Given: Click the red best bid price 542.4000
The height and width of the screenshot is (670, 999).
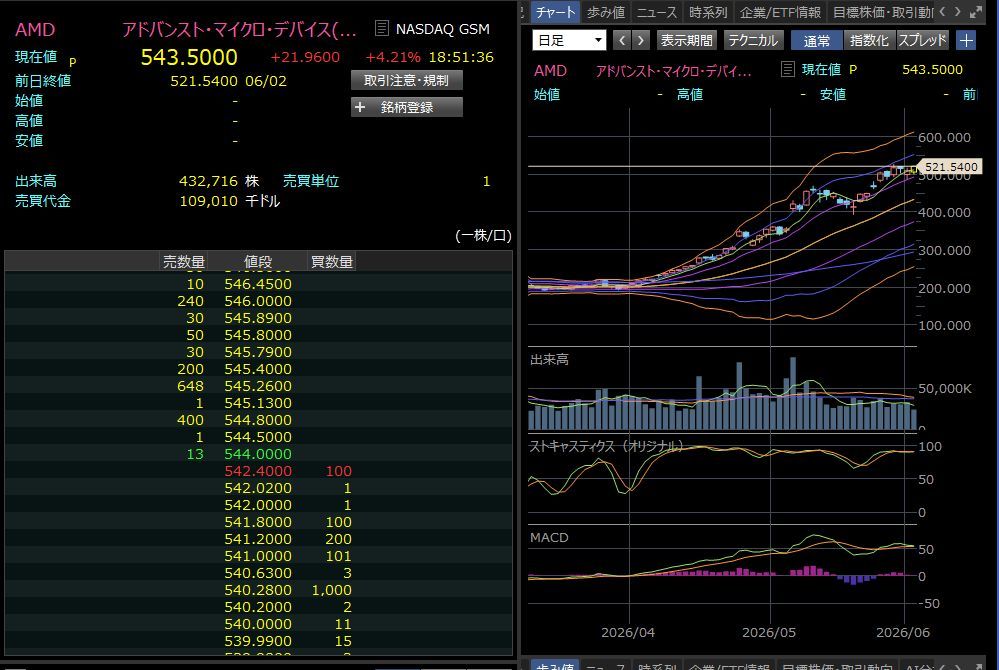Looking at the screenshot, I should 257,471.
